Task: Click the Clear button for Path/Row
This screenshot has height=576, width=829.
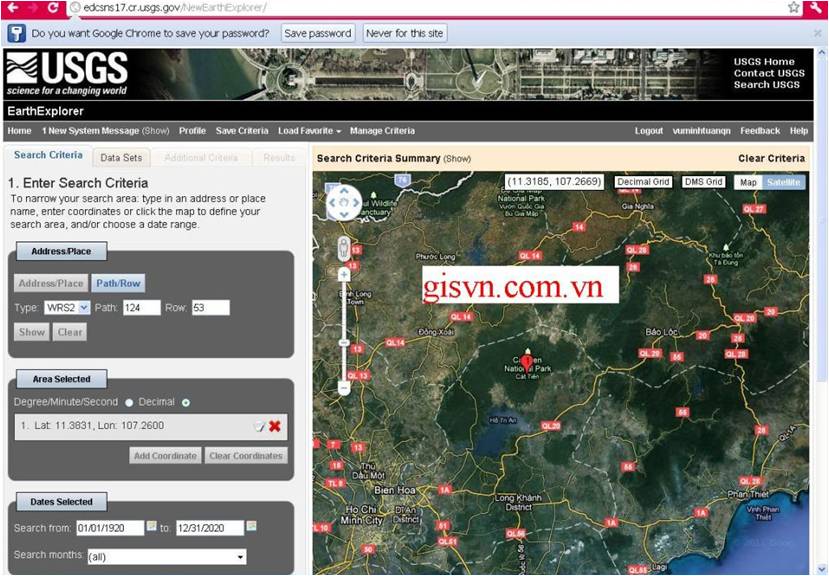Action: pyautogui.click(x=70, y=332)
